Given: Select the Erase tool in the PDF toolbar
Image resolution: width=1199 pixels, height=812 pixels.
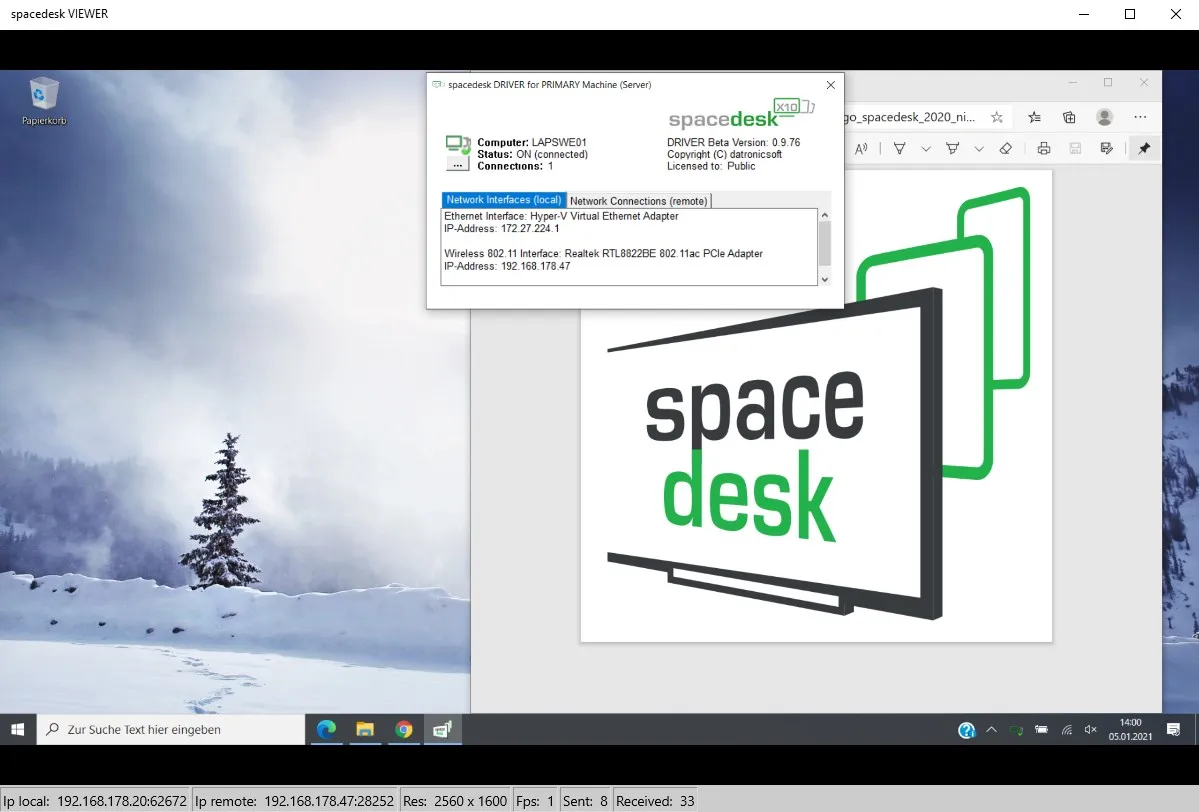Looking at the screenshot, I should 1005,148.
